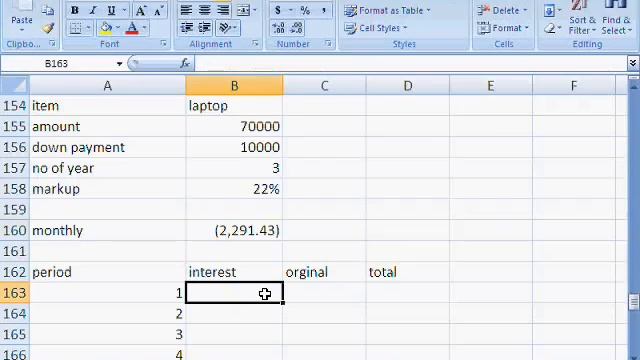
Task: Open the Number dialog launcher
Action: pos(328,43)
